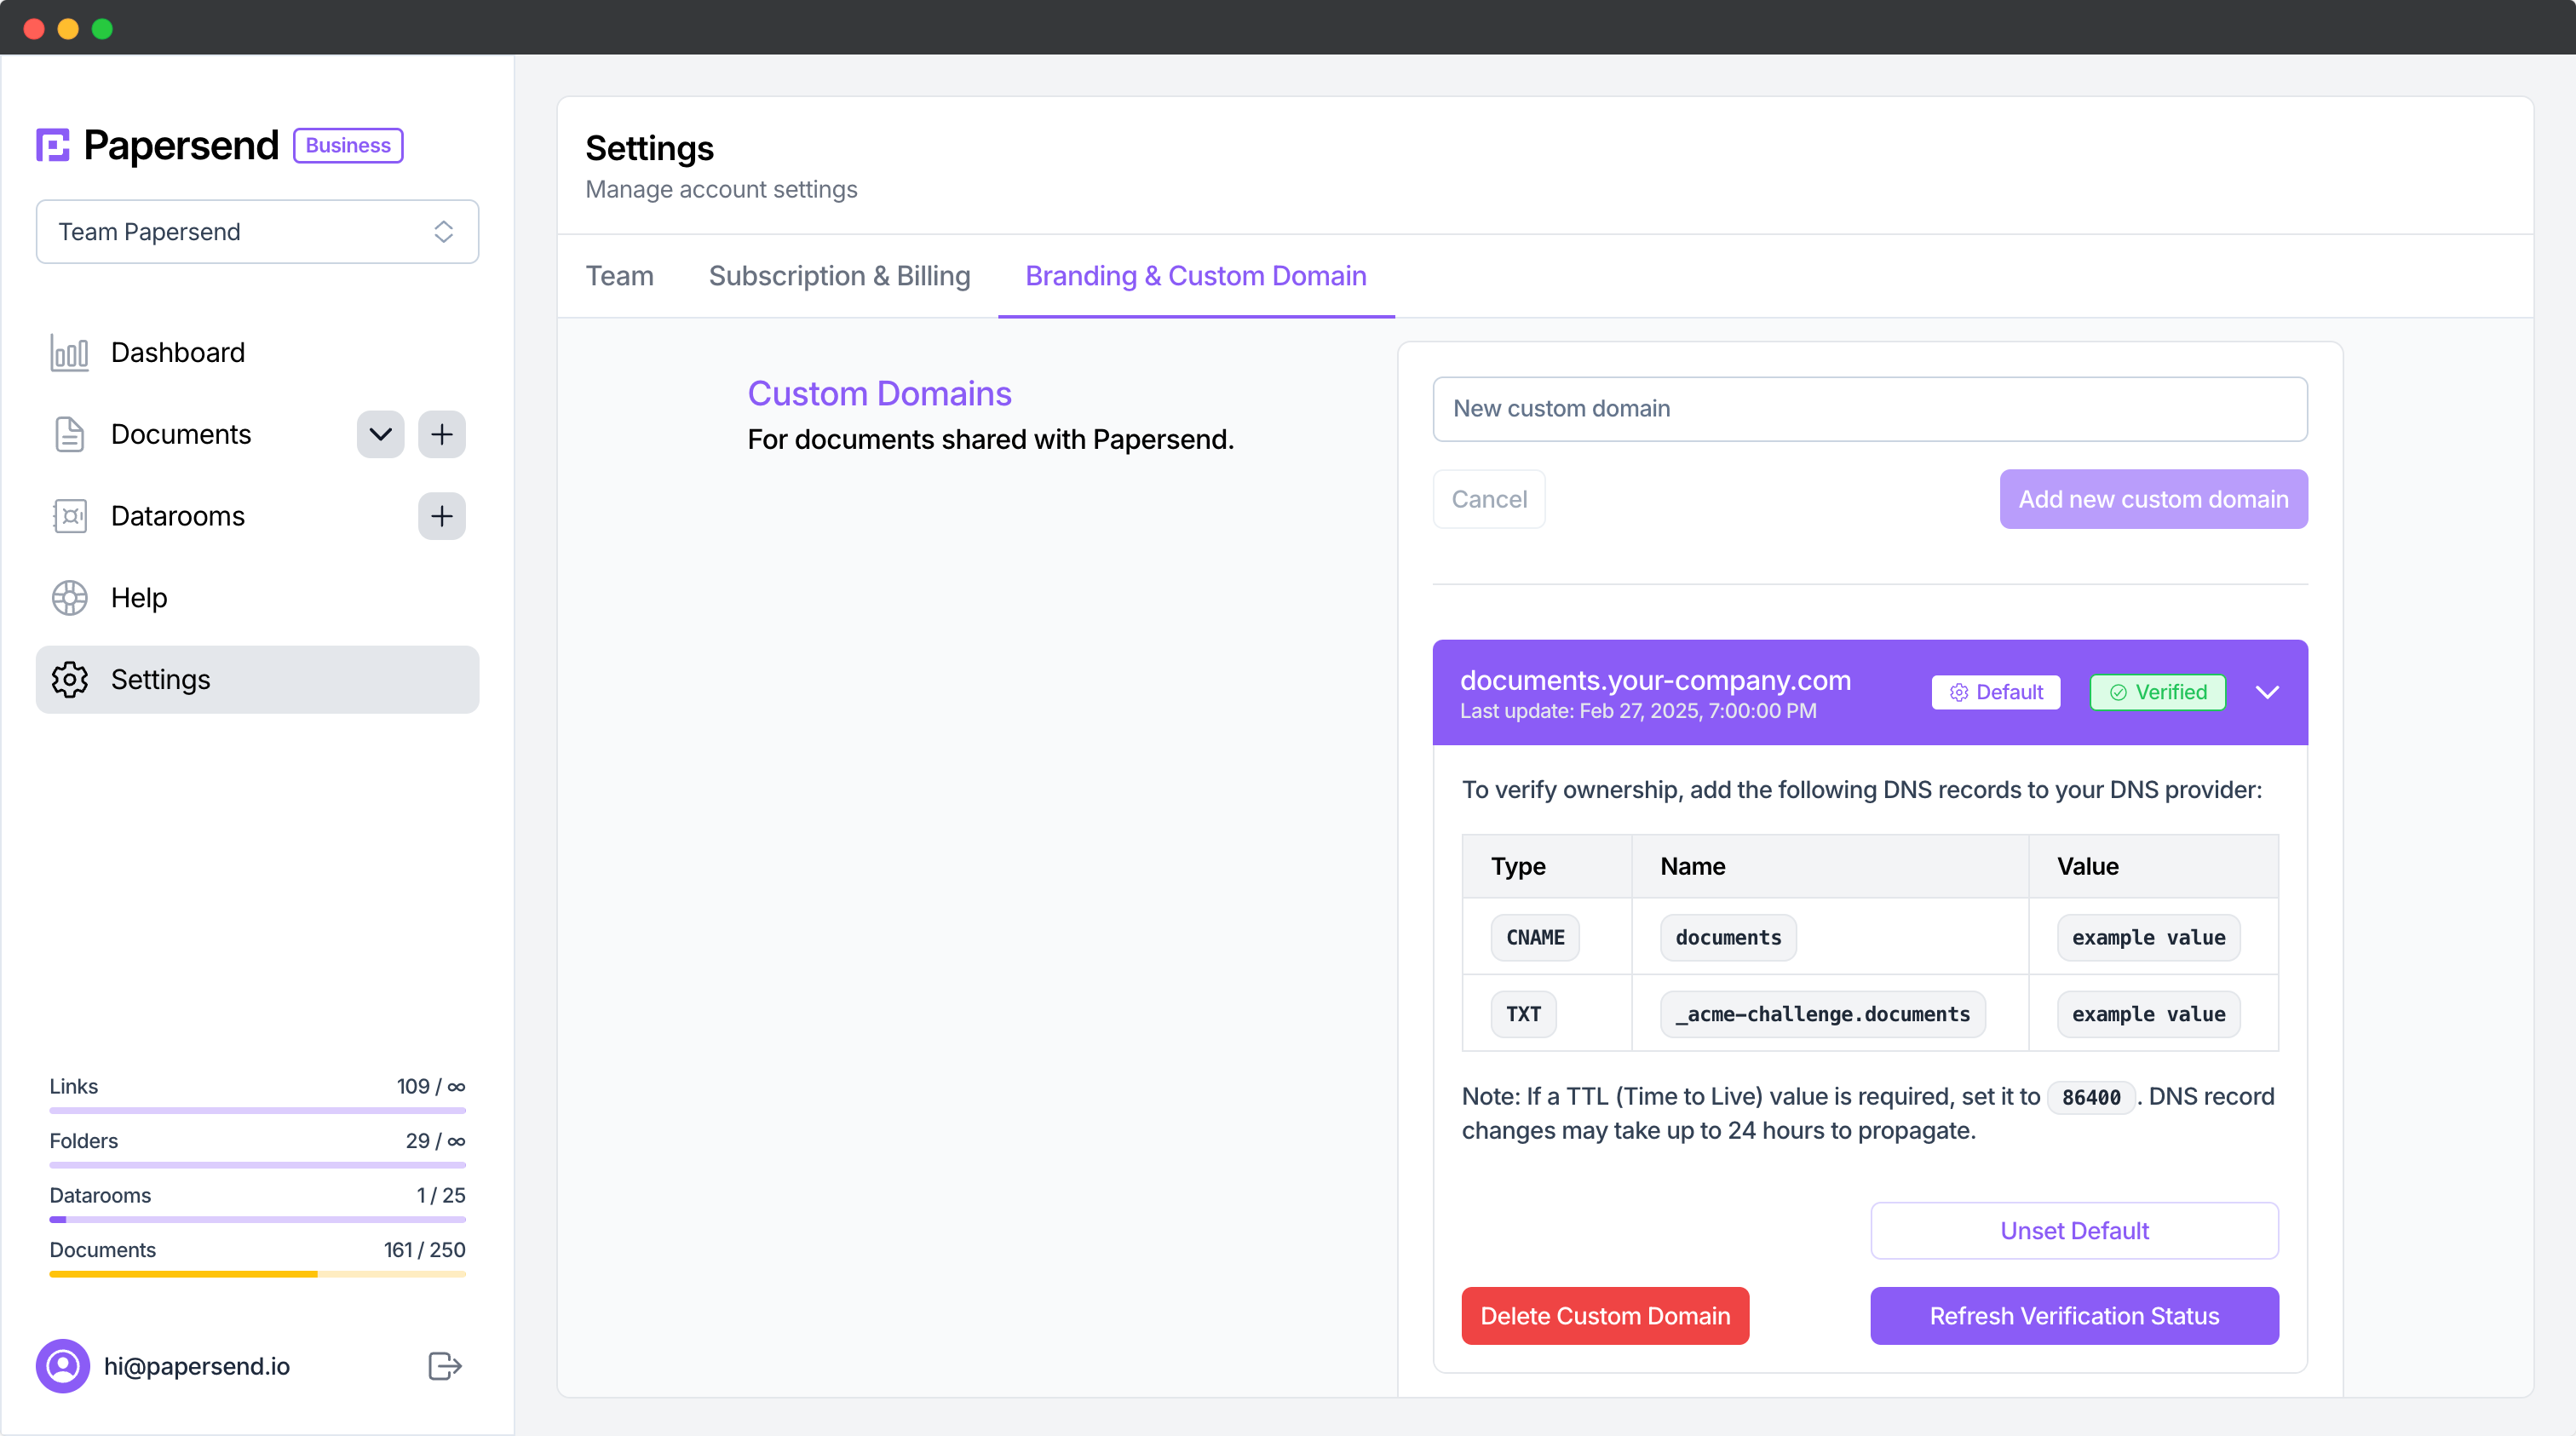
Task: Click the logout icon beside the email
Action: click(444, 1366)
